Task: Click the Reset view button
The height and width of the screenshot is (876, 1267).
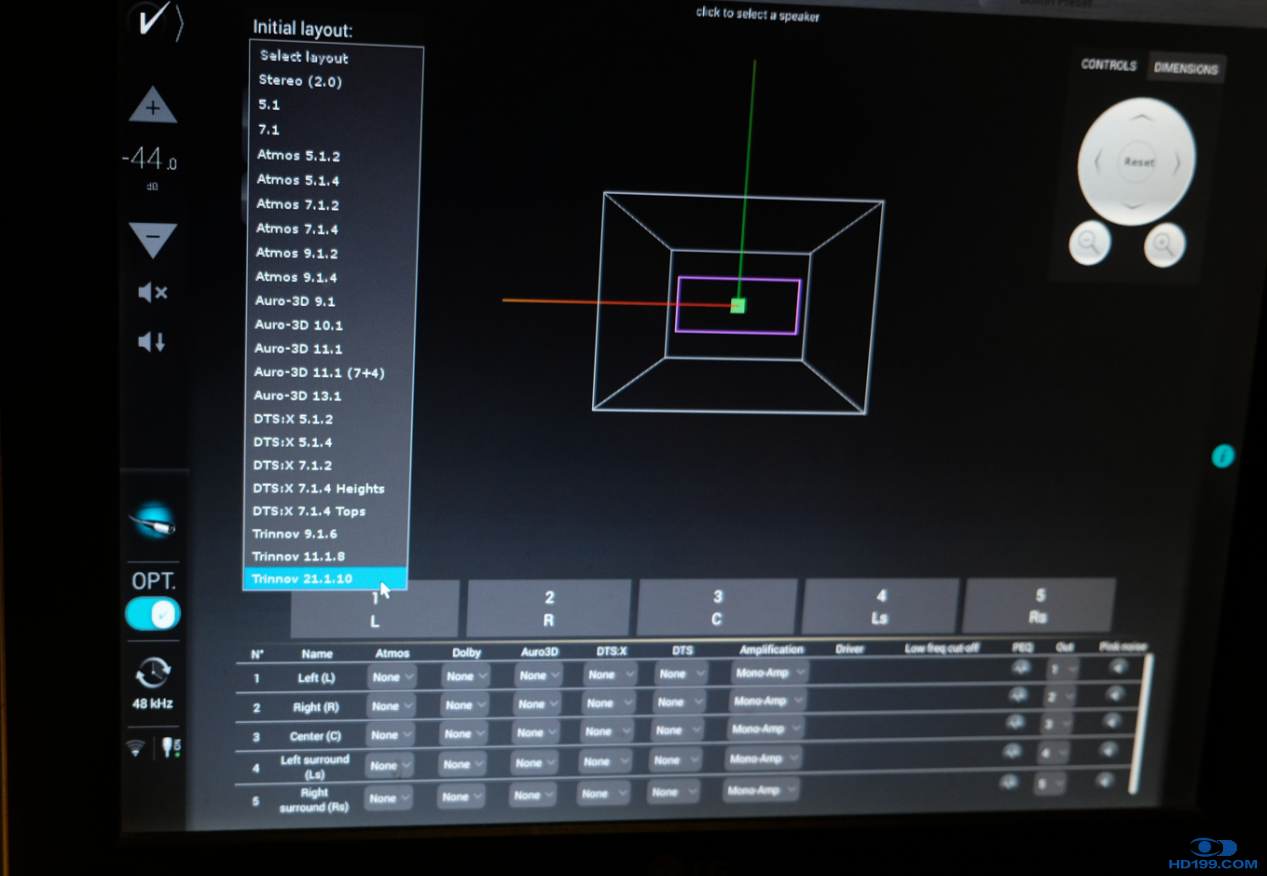Action: coord(1138,162)
